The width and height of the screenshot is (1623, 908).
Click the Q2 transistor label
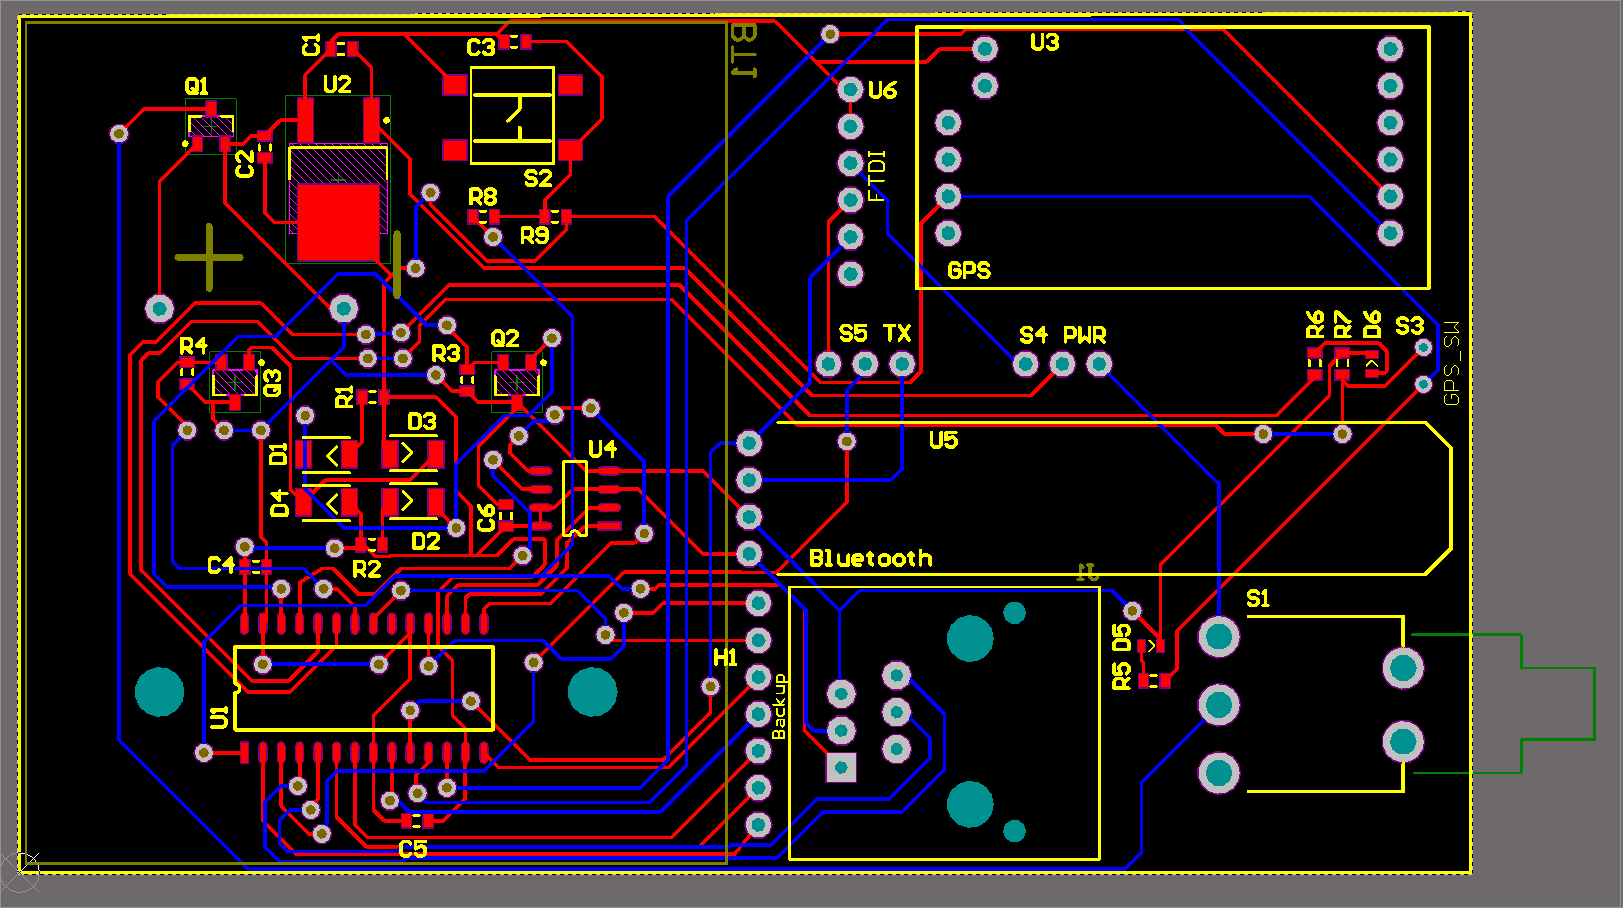(505, 339)
